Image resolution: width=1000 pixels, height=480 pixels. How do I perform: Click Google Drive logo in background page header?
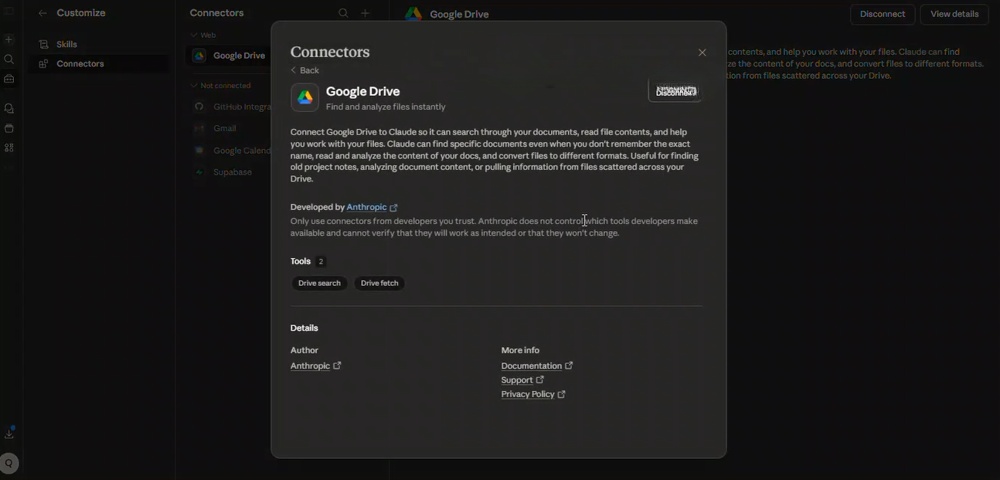pos(413,14)
